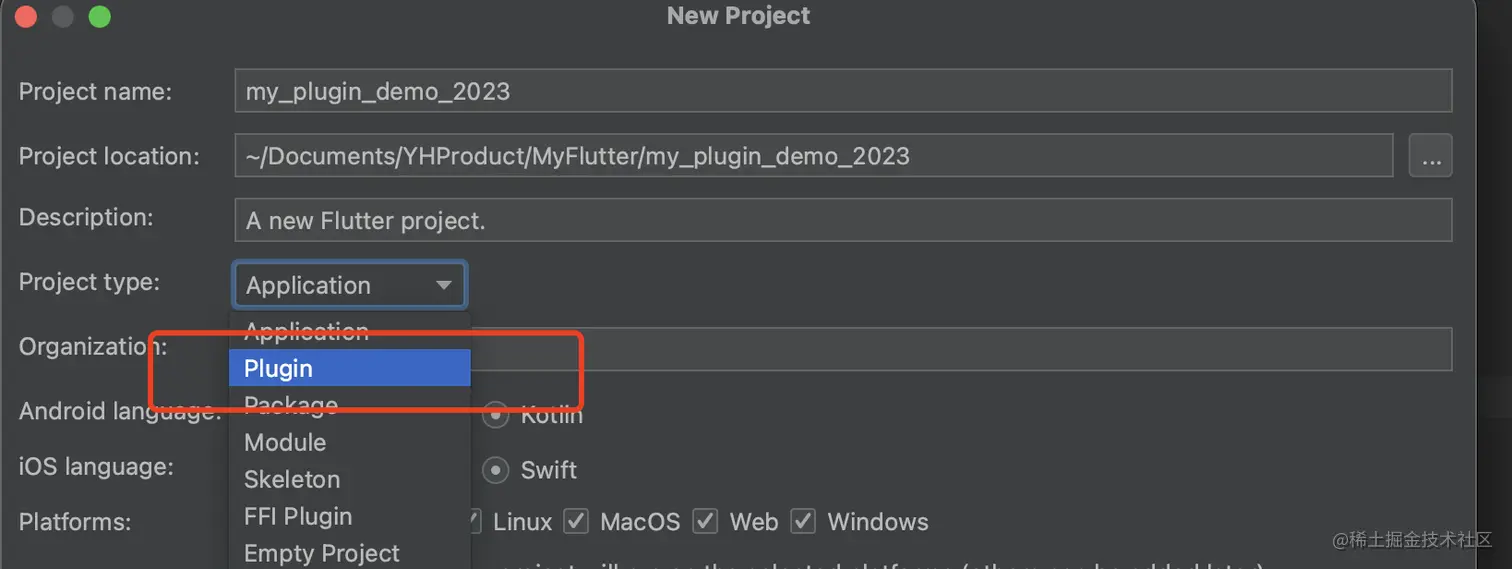Pick Package from the project type list

(x=291, y=405)
